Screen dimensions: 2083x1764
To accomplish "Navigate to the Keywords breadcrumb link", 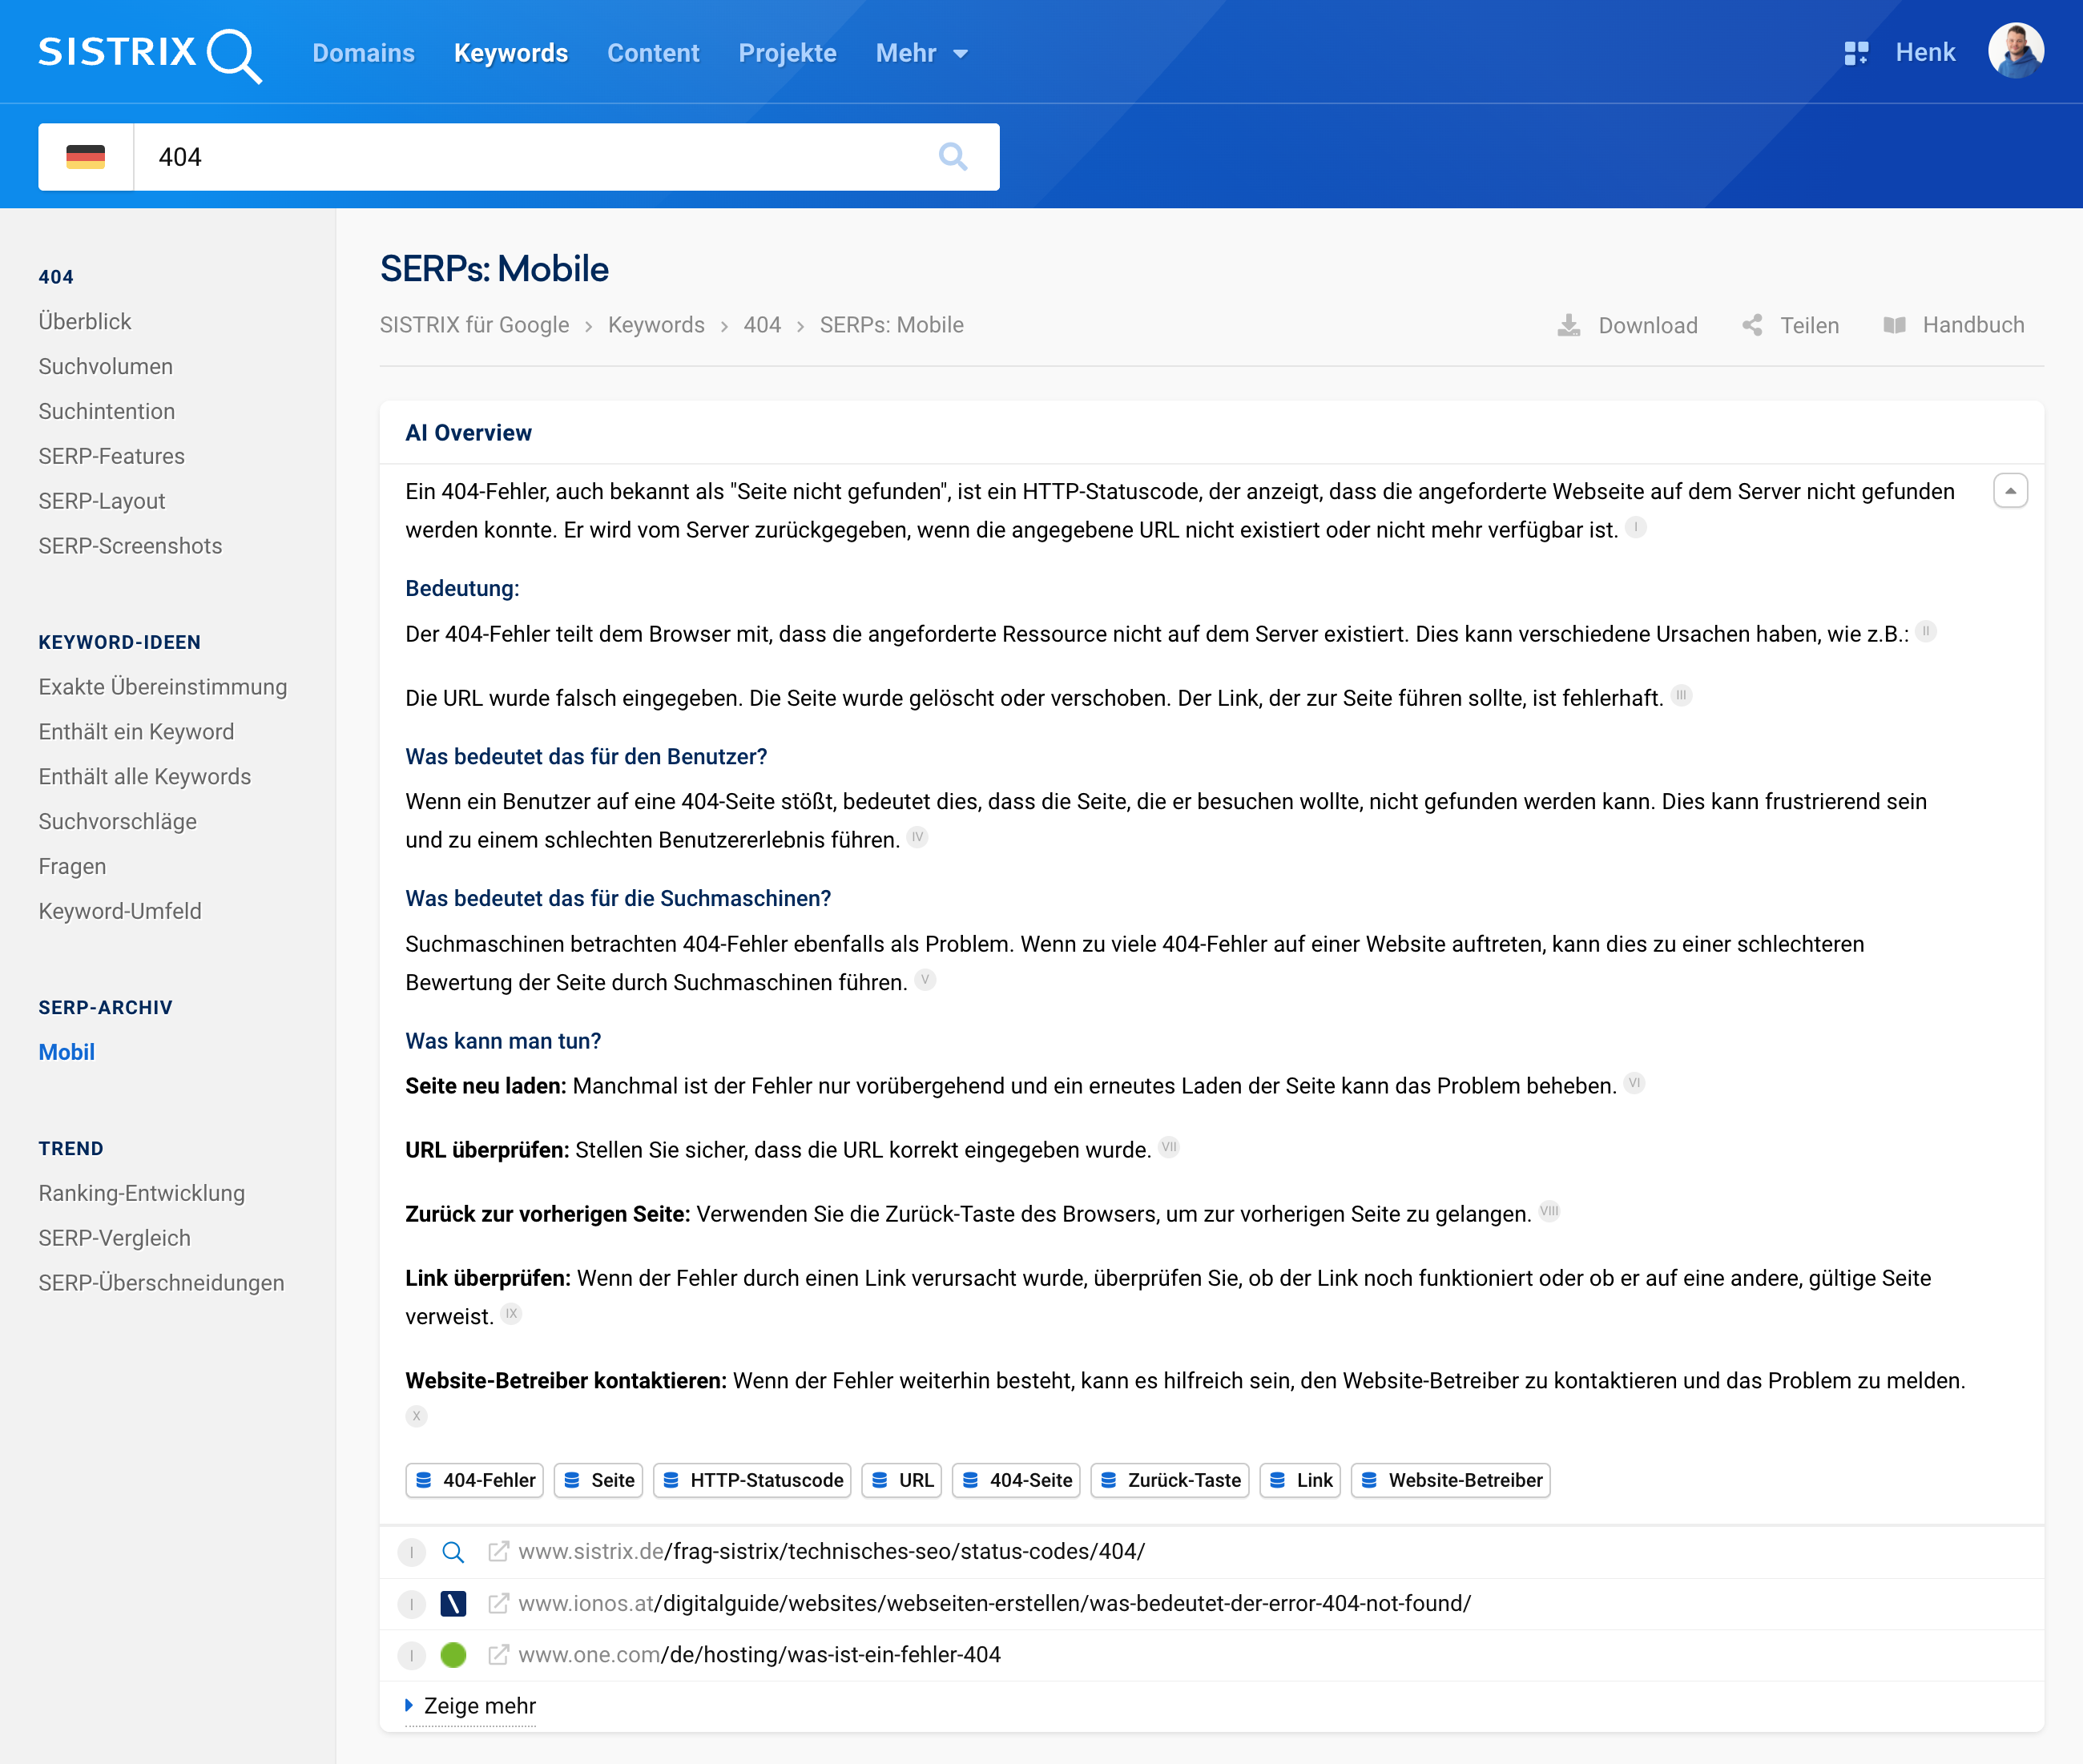I will pyautogui.click(x=656, y=325).
